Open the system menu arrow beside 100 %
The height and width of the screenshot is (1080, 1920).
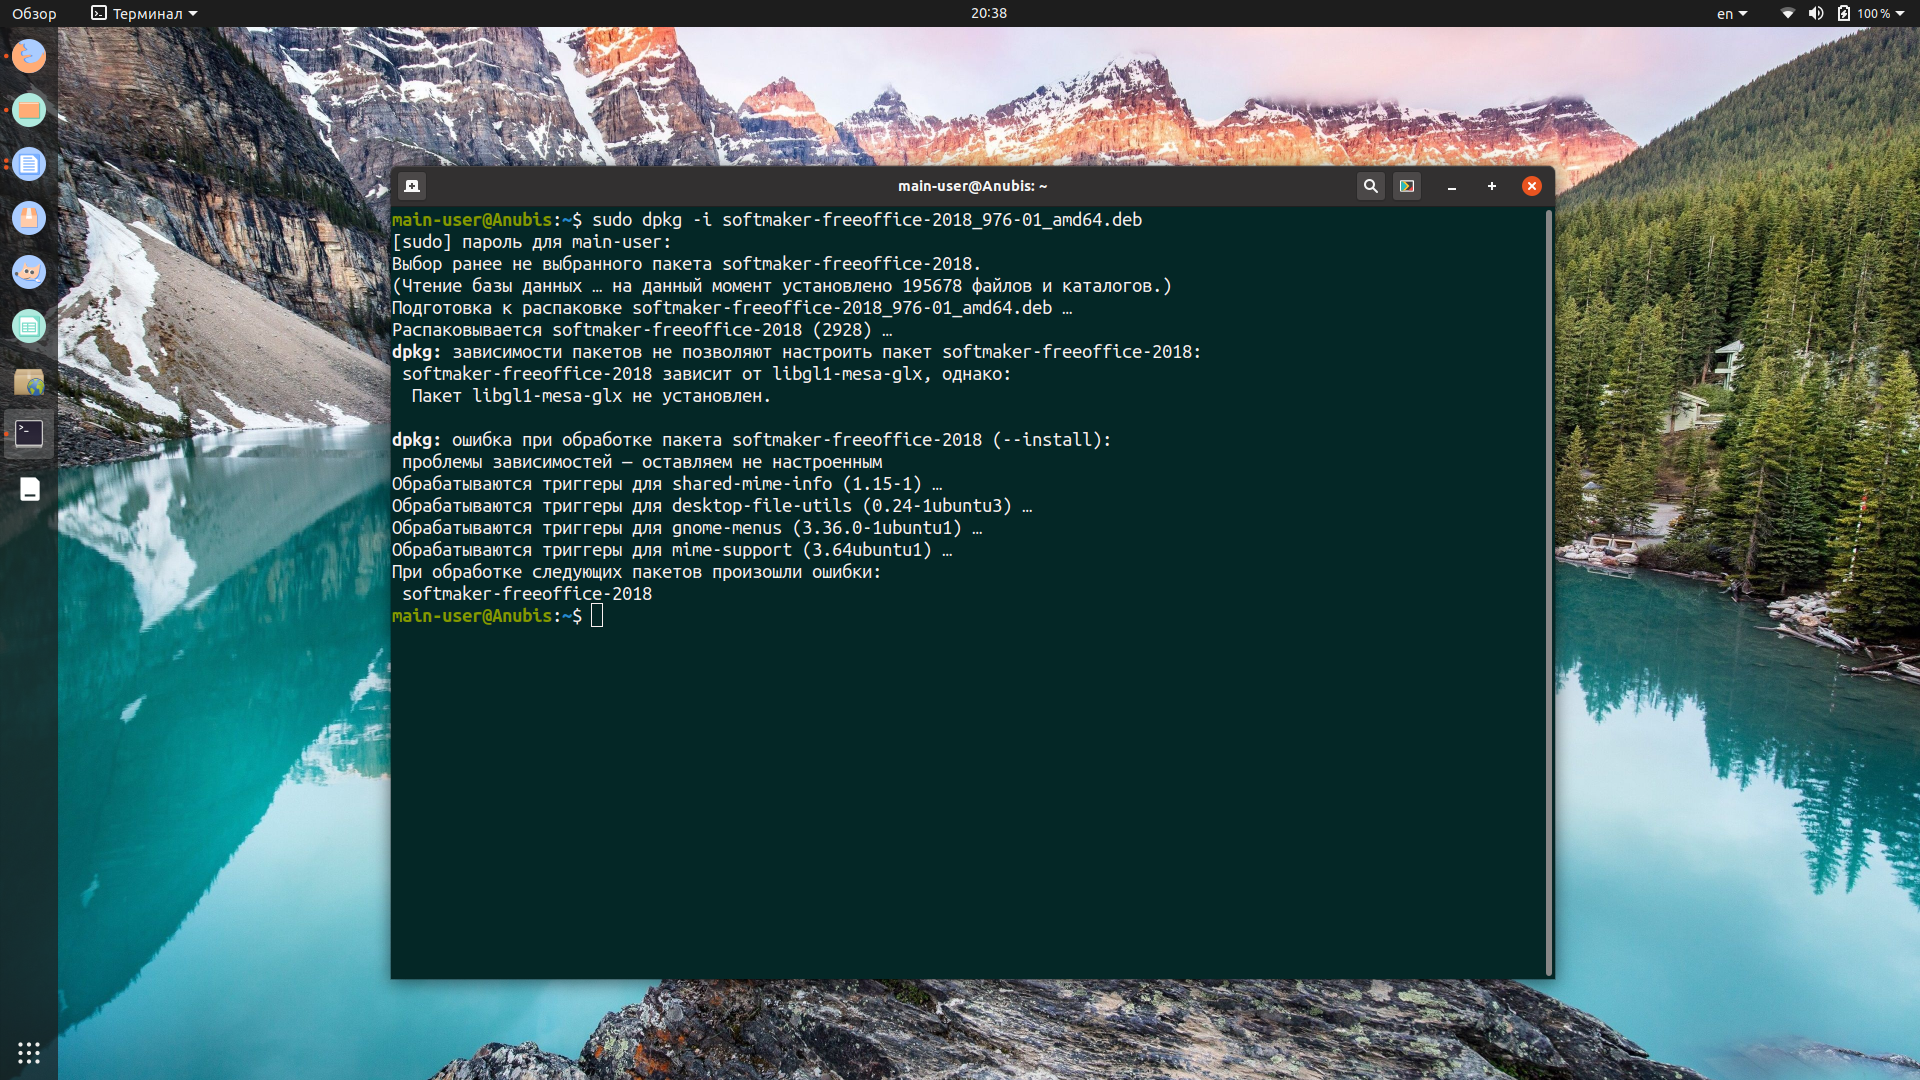pos(1900,14)
